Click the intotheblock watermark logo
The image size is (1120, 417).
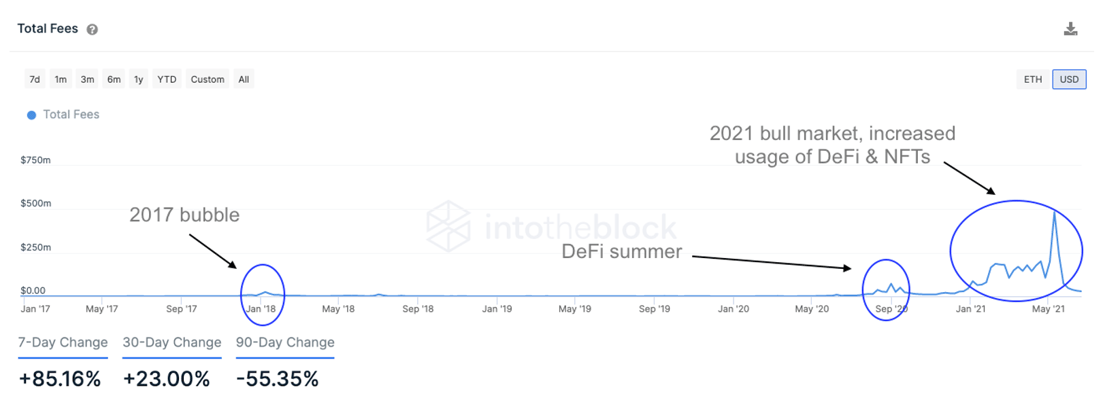(449, 227)
